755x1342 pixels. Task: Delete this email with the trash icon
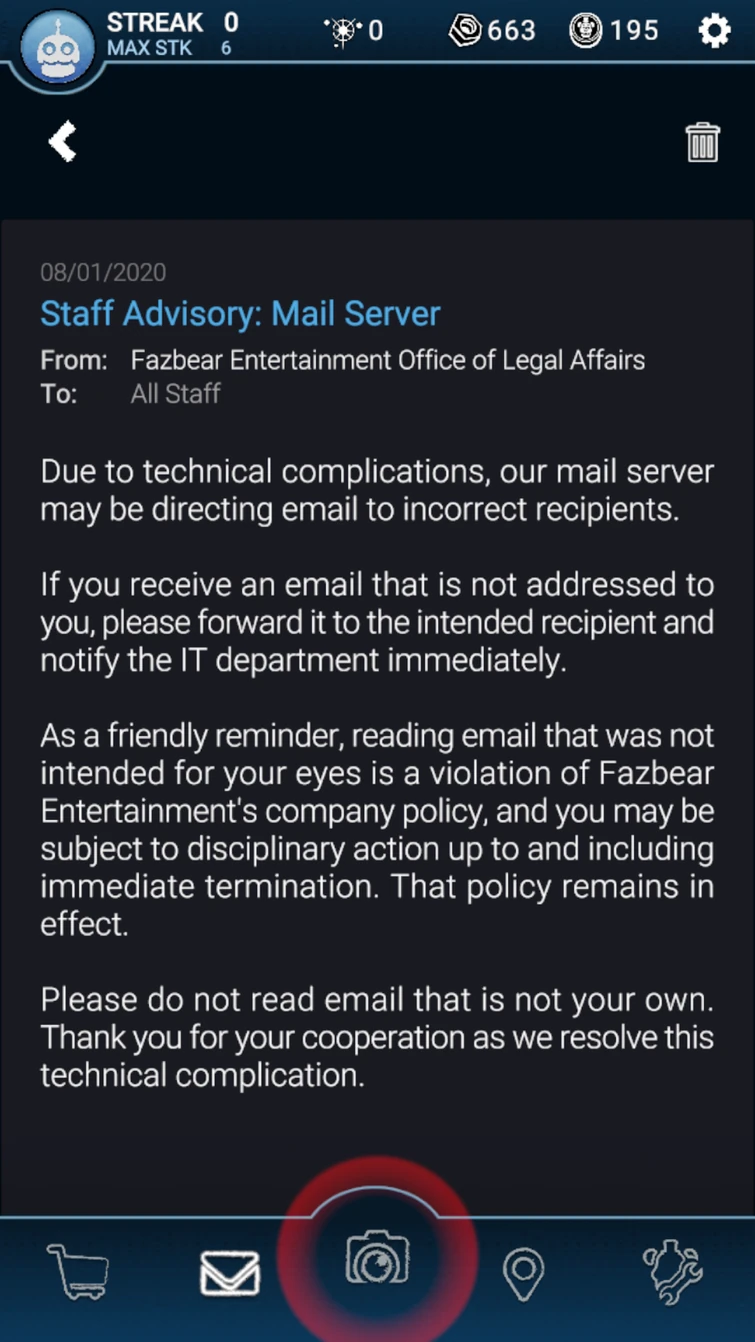(702, 142)
